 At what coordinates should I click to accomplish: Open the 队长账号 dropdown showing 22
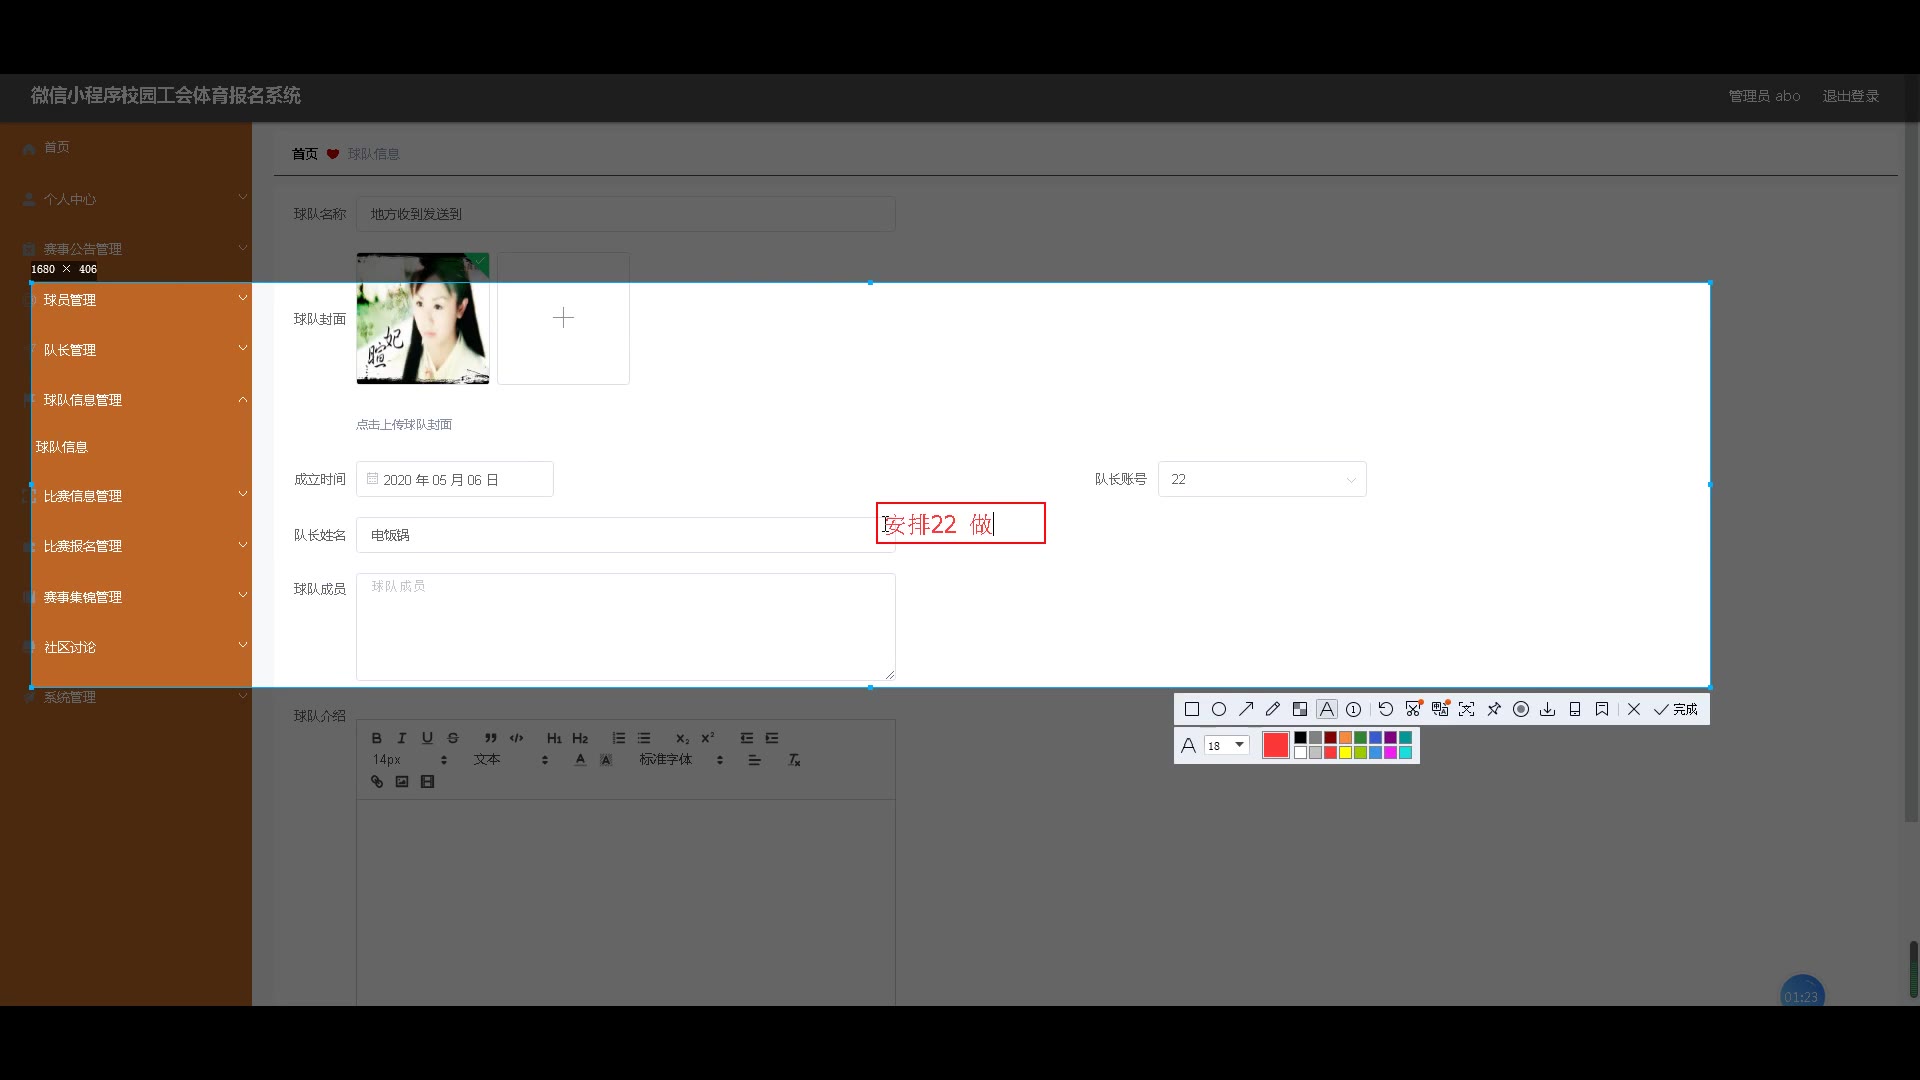click(1262, 479)
